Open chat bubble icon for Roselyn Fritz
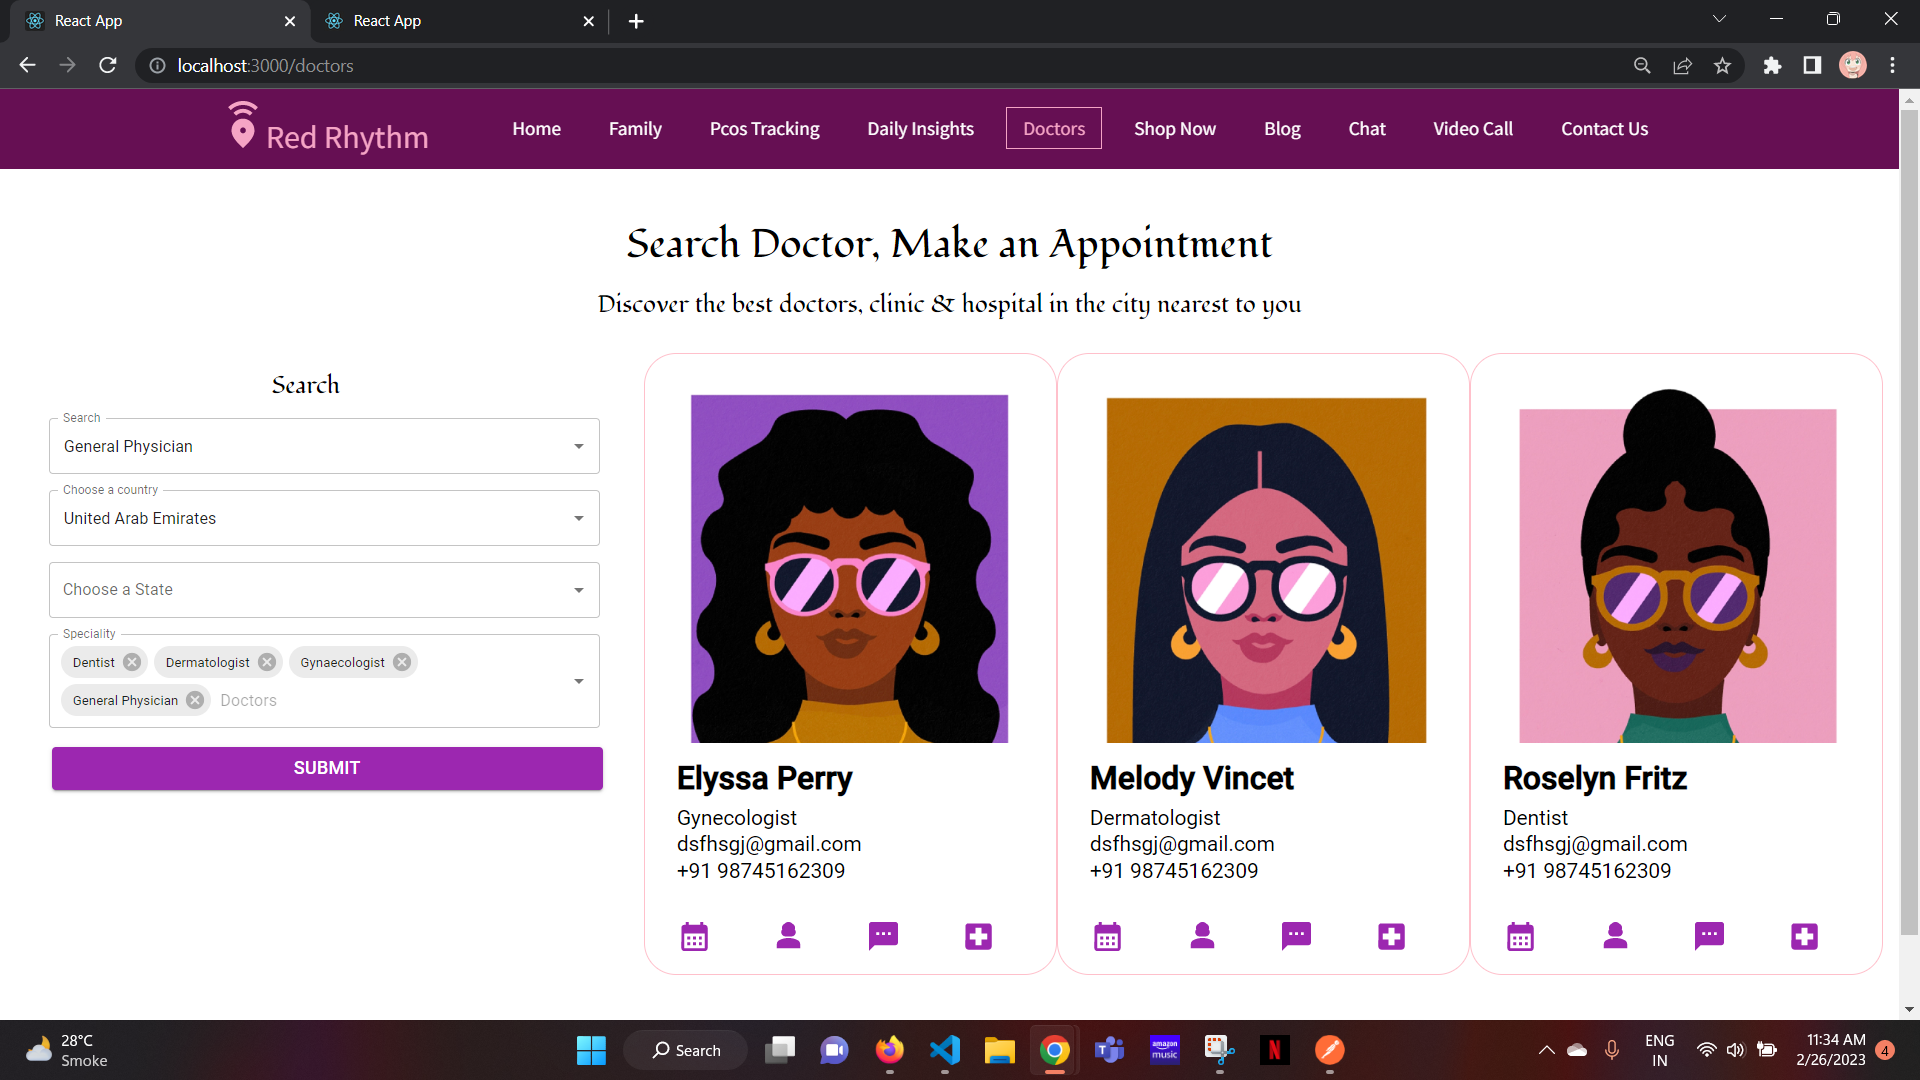1920x1080 pixels. point(1709,936)
